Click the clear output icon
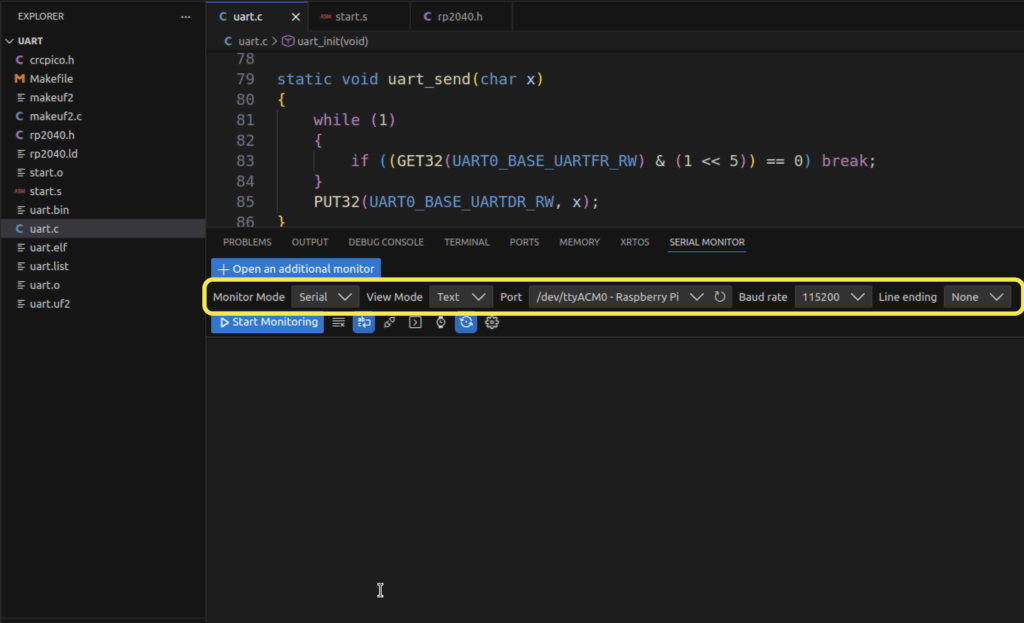Screen dimensions: 1024x623 [x=339, y=323]
